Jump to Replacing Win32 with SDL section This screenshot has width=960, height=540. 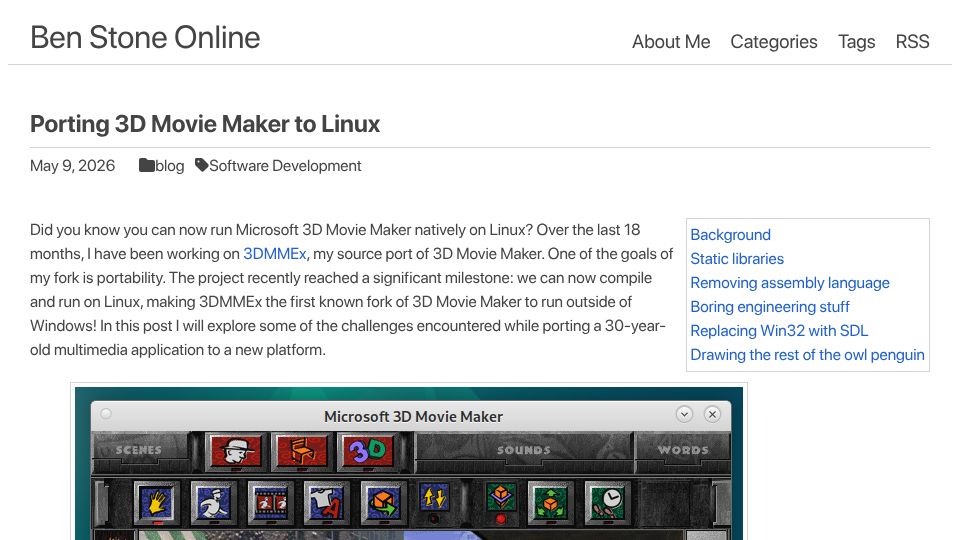(779, 331)
